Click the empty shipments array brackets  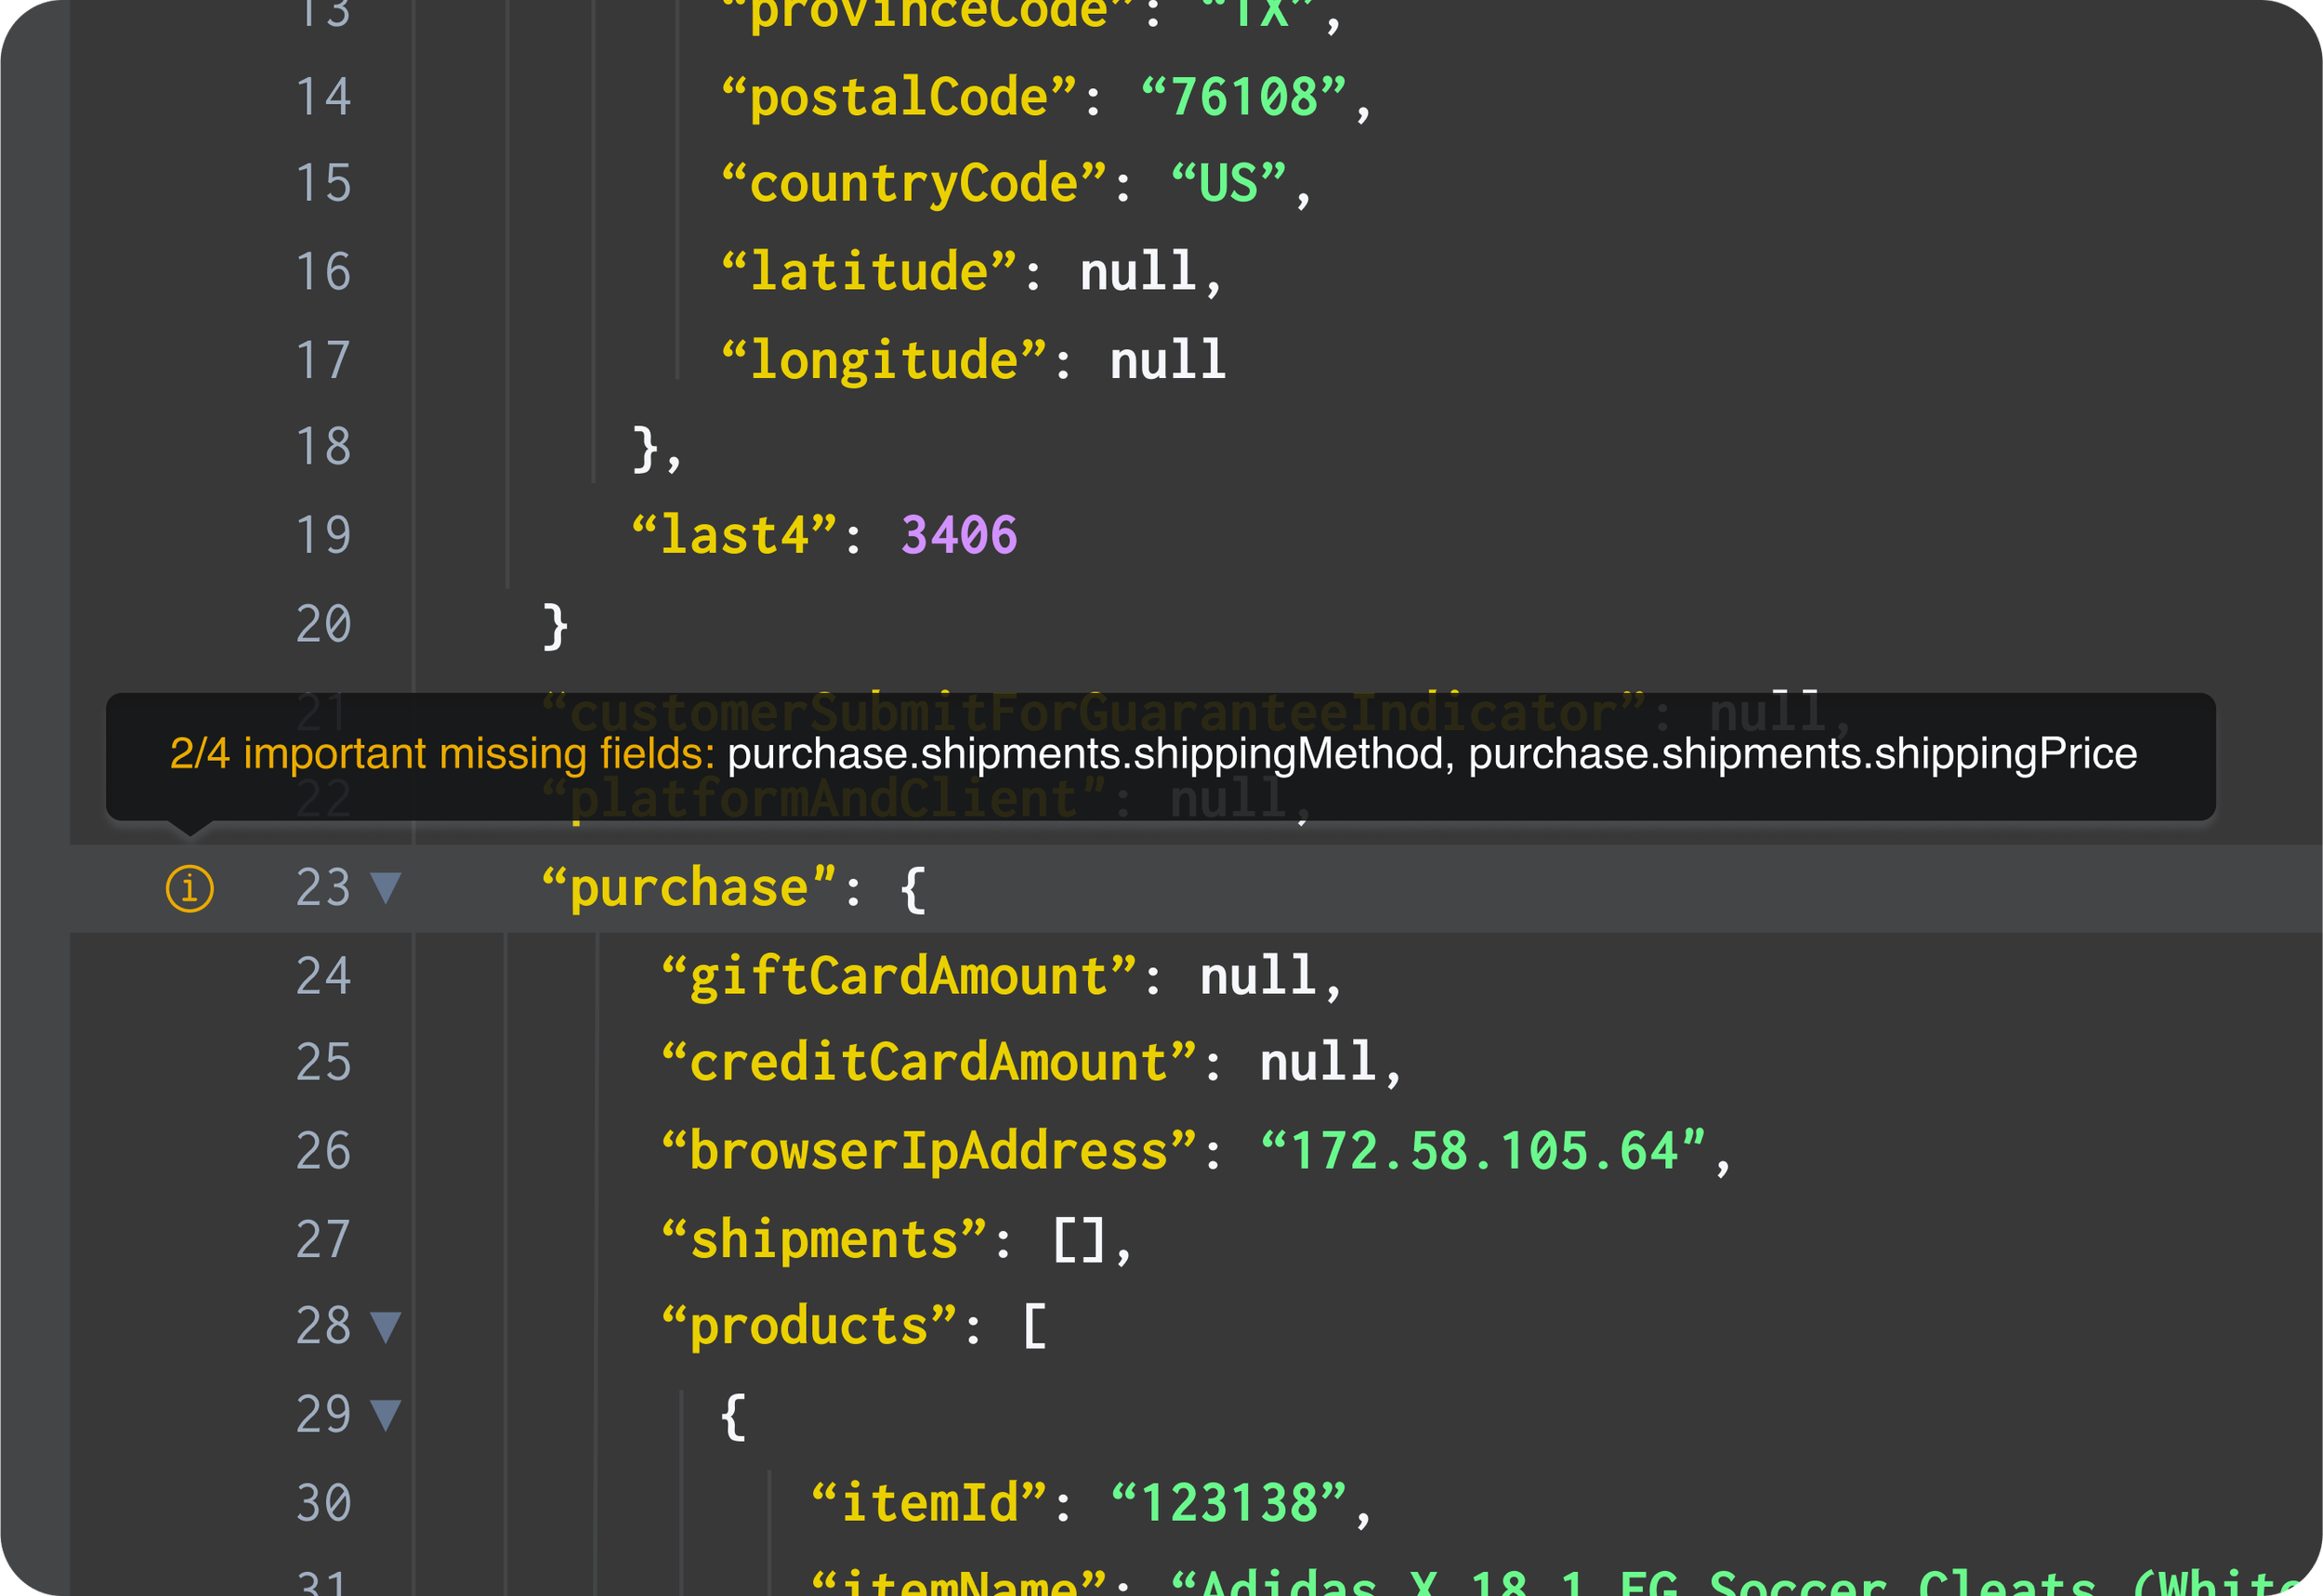(1078, 1240)
